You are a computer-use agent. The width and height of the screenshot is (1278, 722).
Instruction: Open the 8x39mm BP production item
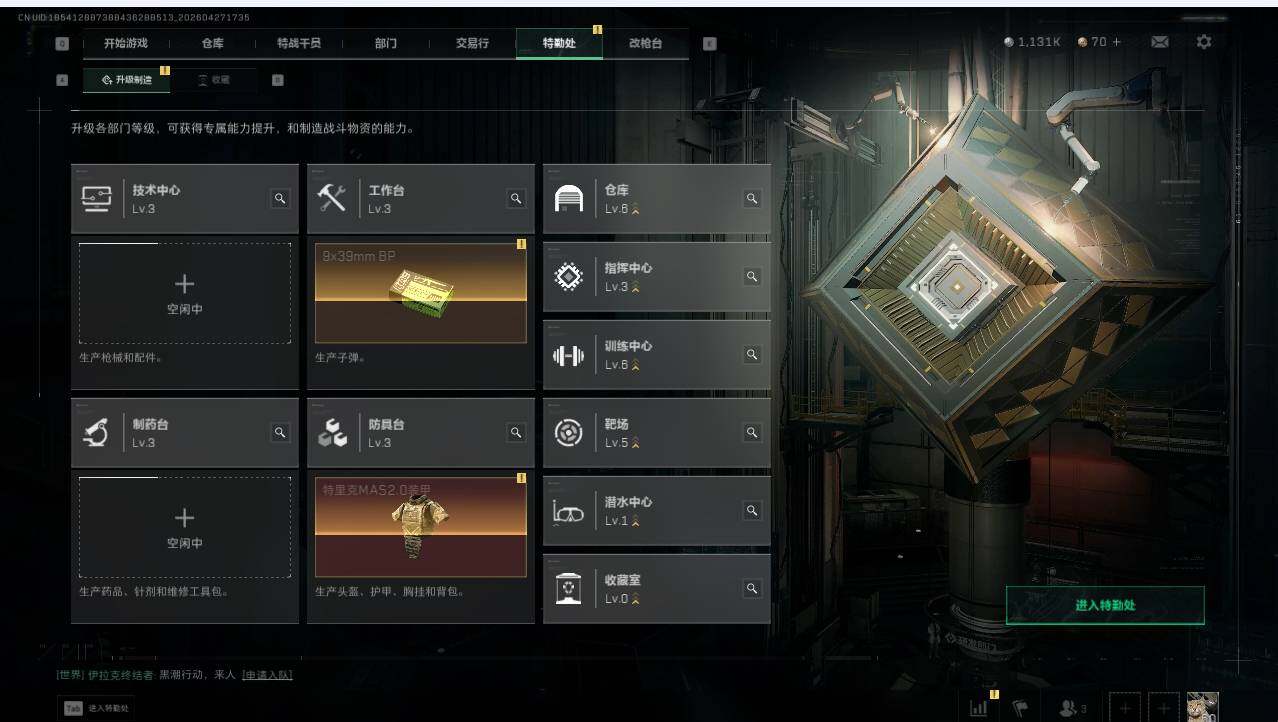(421, 293)
